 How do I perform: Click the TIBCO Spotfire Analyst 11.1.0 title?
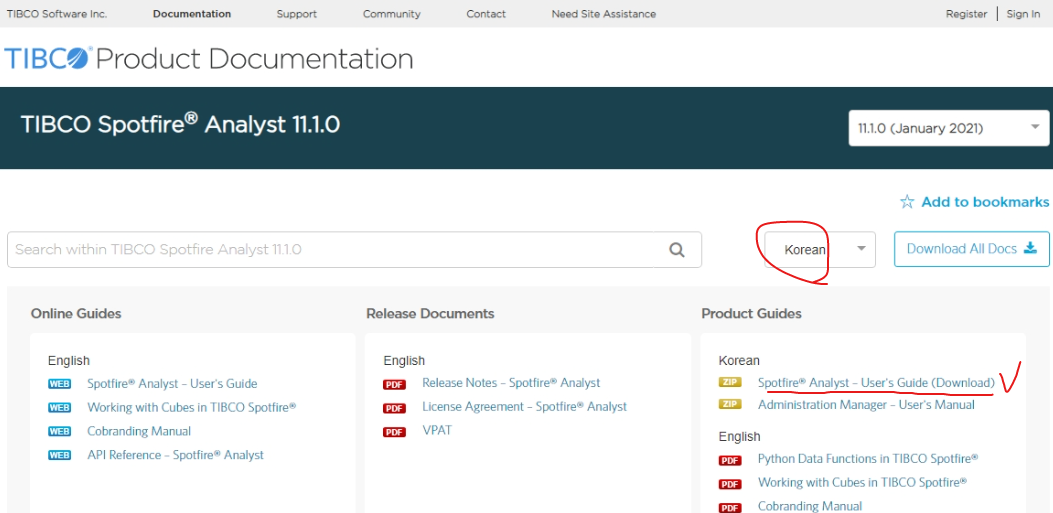(180, 125)
